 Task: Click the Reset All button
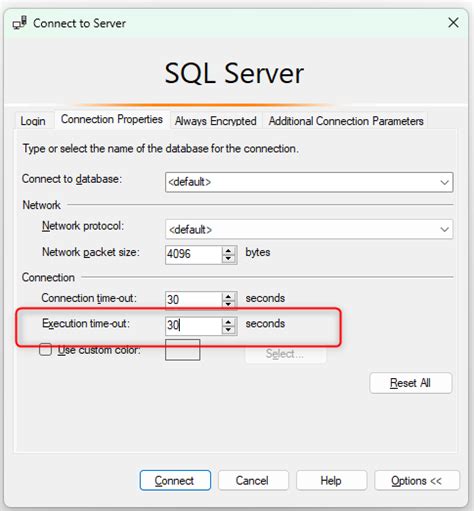click(x=411, y=383)
